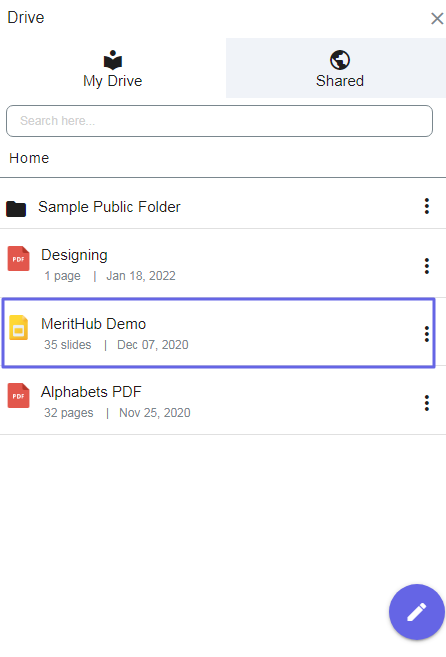446x657 pixels.
Task: Open more options for Sample Public Folder
Action: [427, 206]
